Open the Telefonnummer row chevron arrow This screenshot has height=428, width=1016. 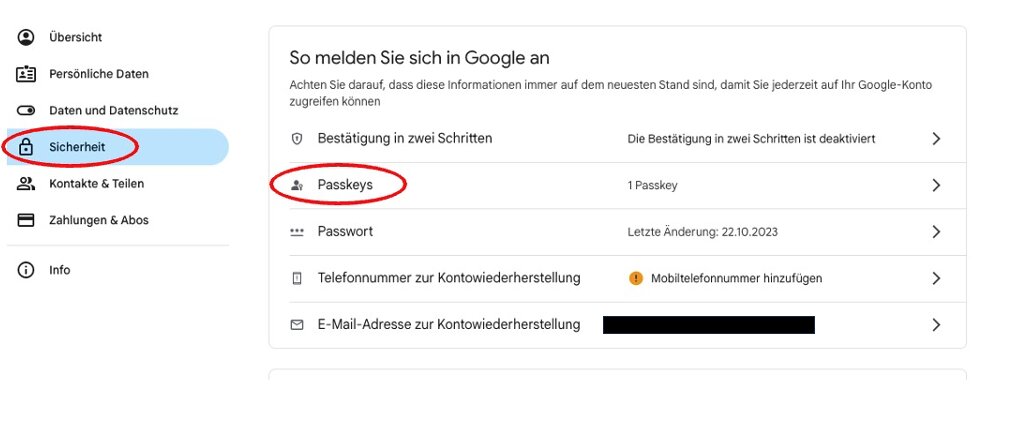936,278
